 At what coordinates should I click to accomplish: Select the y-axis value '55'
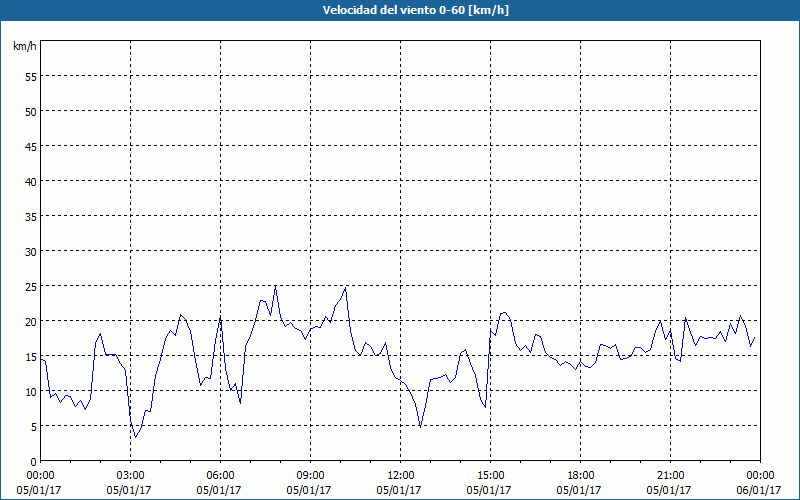[31, 77]
